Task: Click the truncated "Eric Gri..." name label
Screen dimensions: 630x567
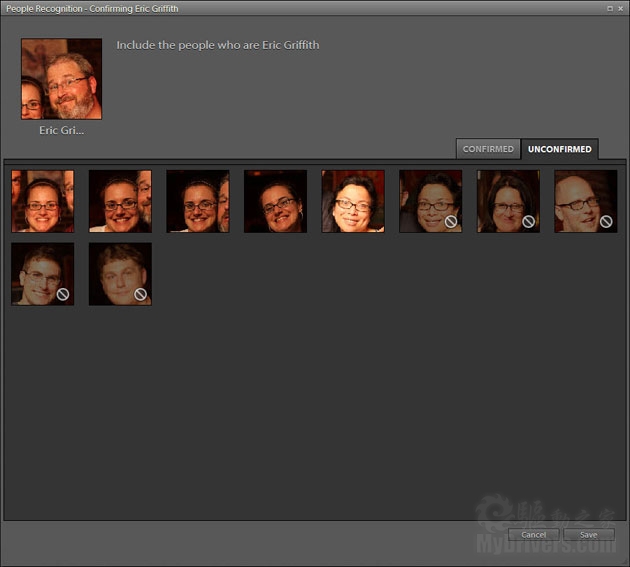Action: pyautogui.click(x=61, y=131)
